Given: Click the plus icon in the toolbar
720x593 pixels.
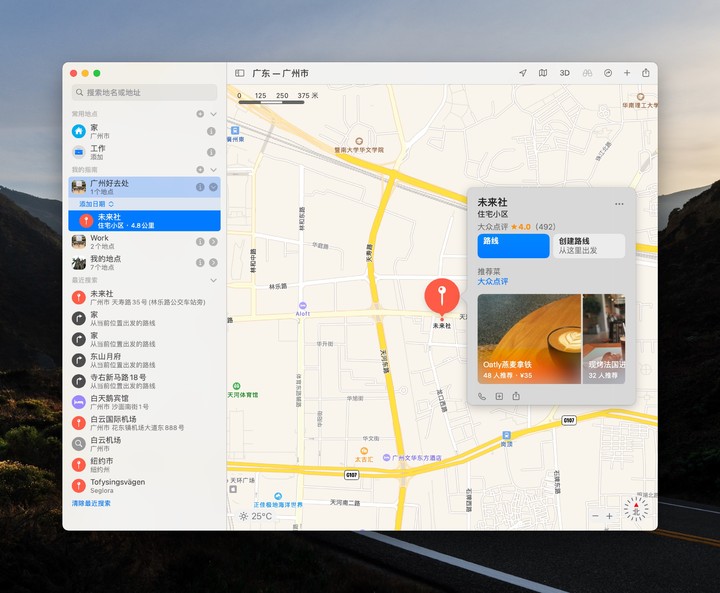Looking at the screenshot, I should 627,73.
